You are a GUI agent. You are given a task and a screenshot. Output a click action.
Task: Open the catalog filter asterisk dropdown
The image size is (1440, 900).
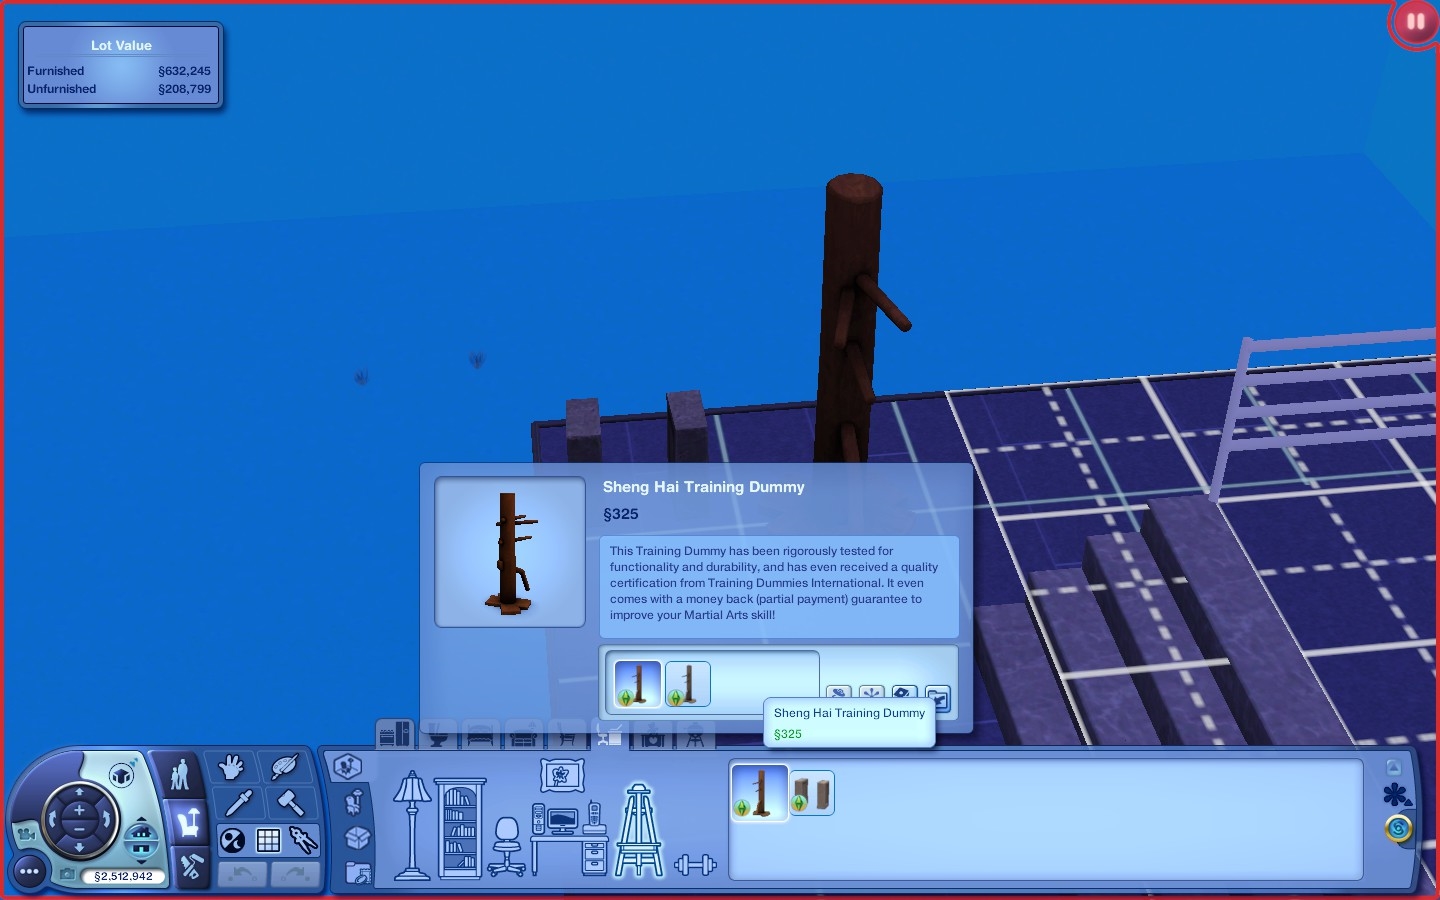pyautogui.click(x=1396, y=796)
